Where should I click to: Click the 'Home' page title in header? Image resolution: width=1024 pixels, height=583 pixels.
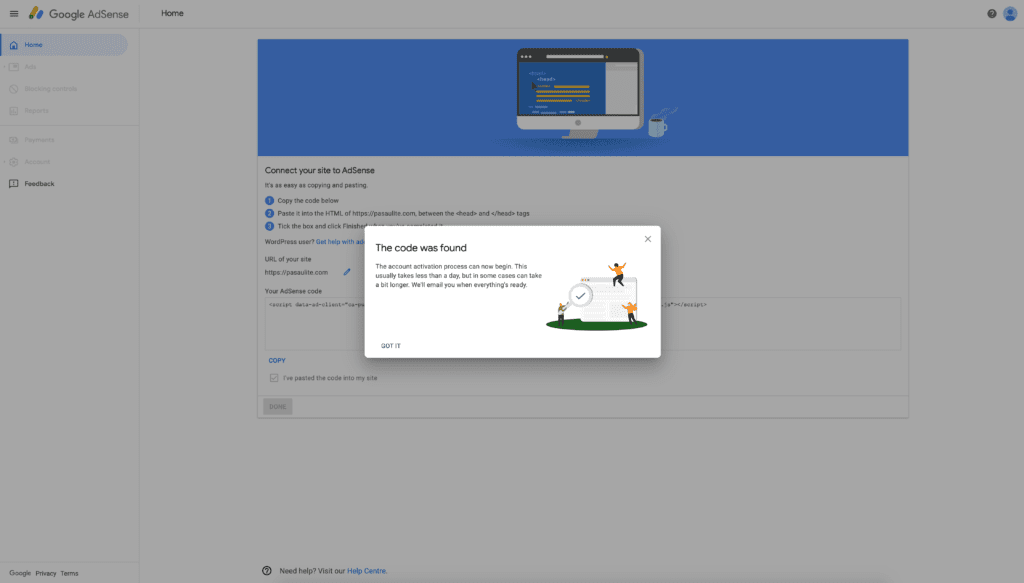click(x=172, y=13)
